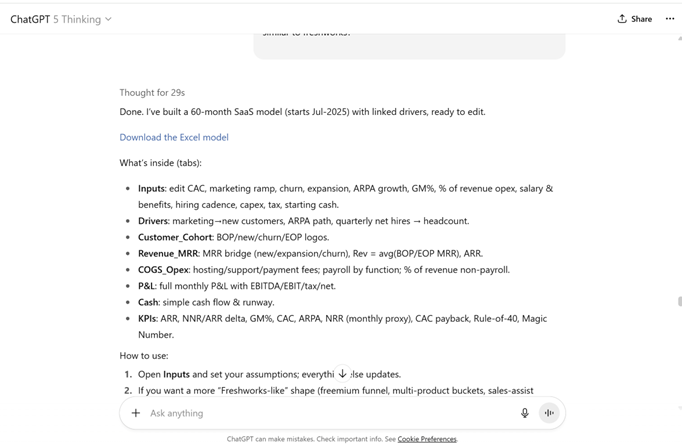Launch voice mode with waveform icon
The image size is (682, 444).
tap(549, 413)
